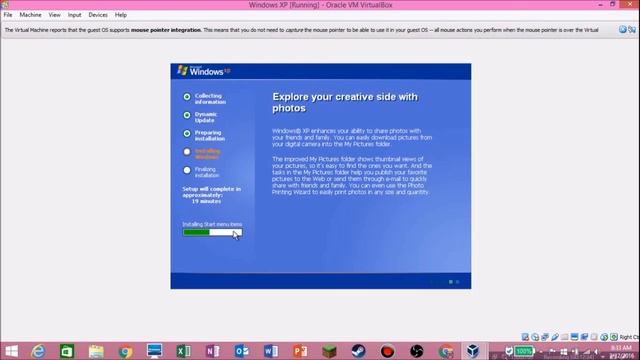
Task: Click the 100% battery indicator
Action: [x=524, y=351]
